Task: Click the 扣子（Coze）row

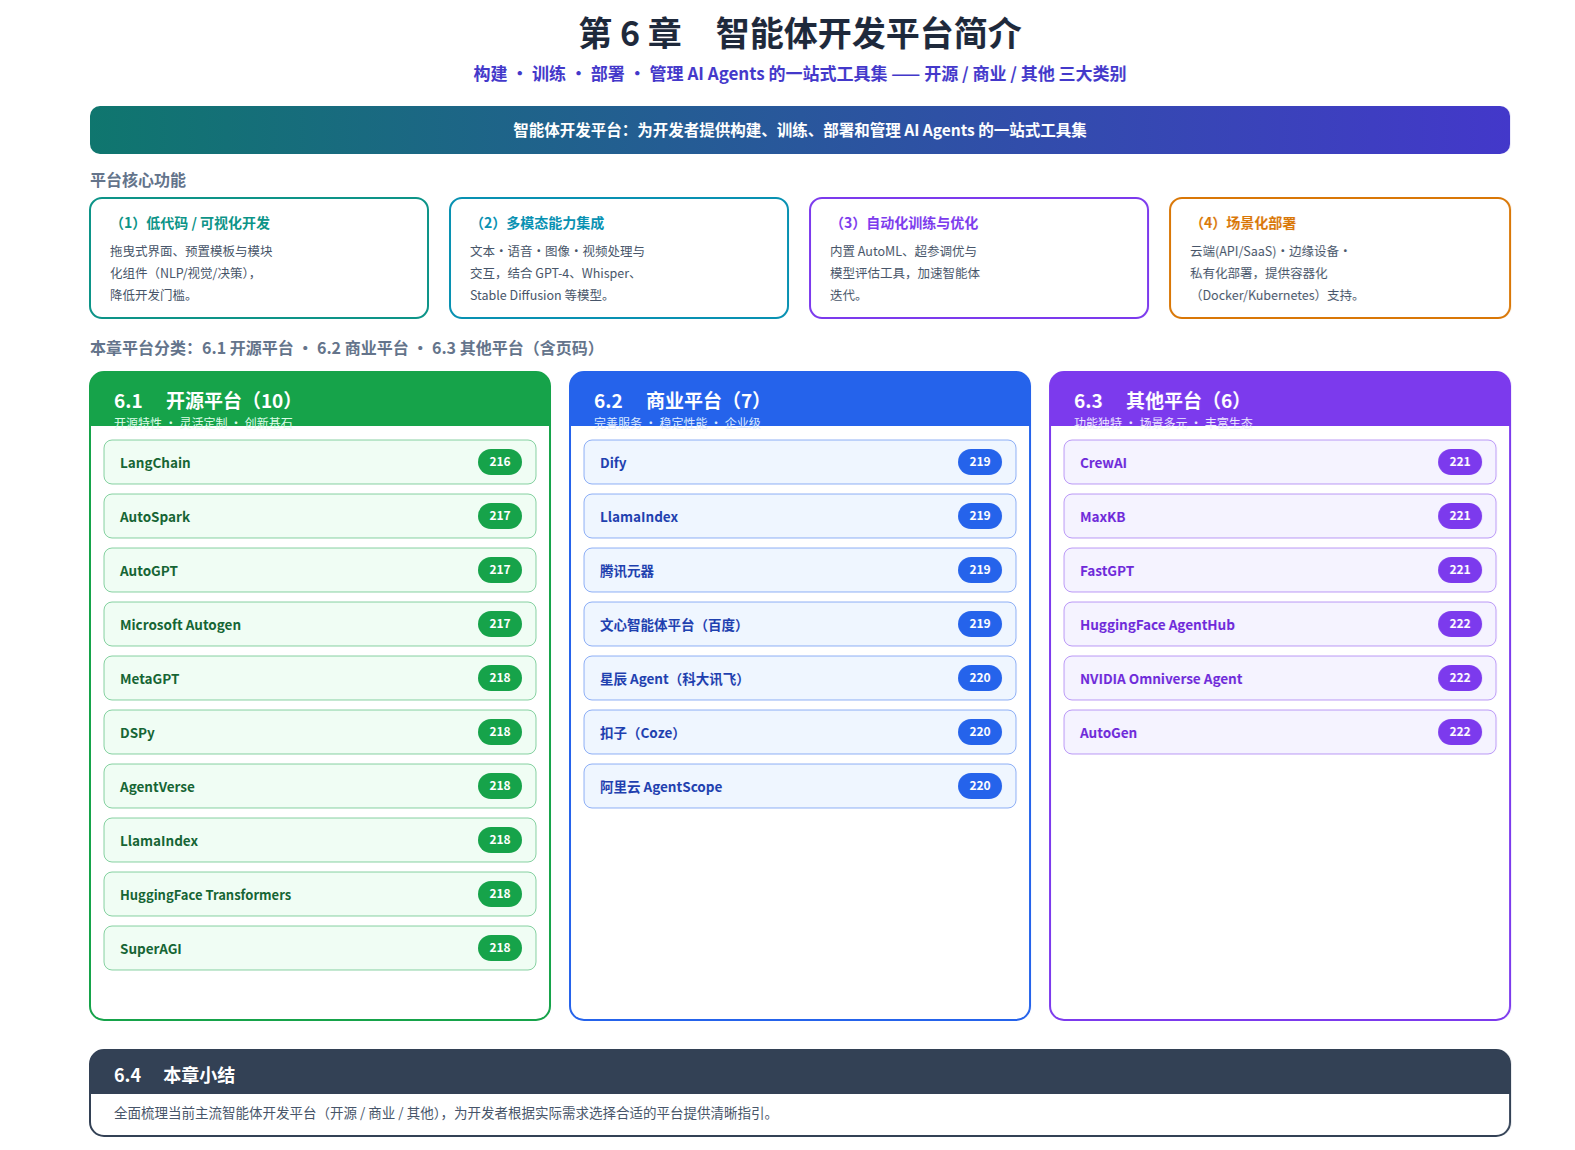Action: [x=800, y=732]
